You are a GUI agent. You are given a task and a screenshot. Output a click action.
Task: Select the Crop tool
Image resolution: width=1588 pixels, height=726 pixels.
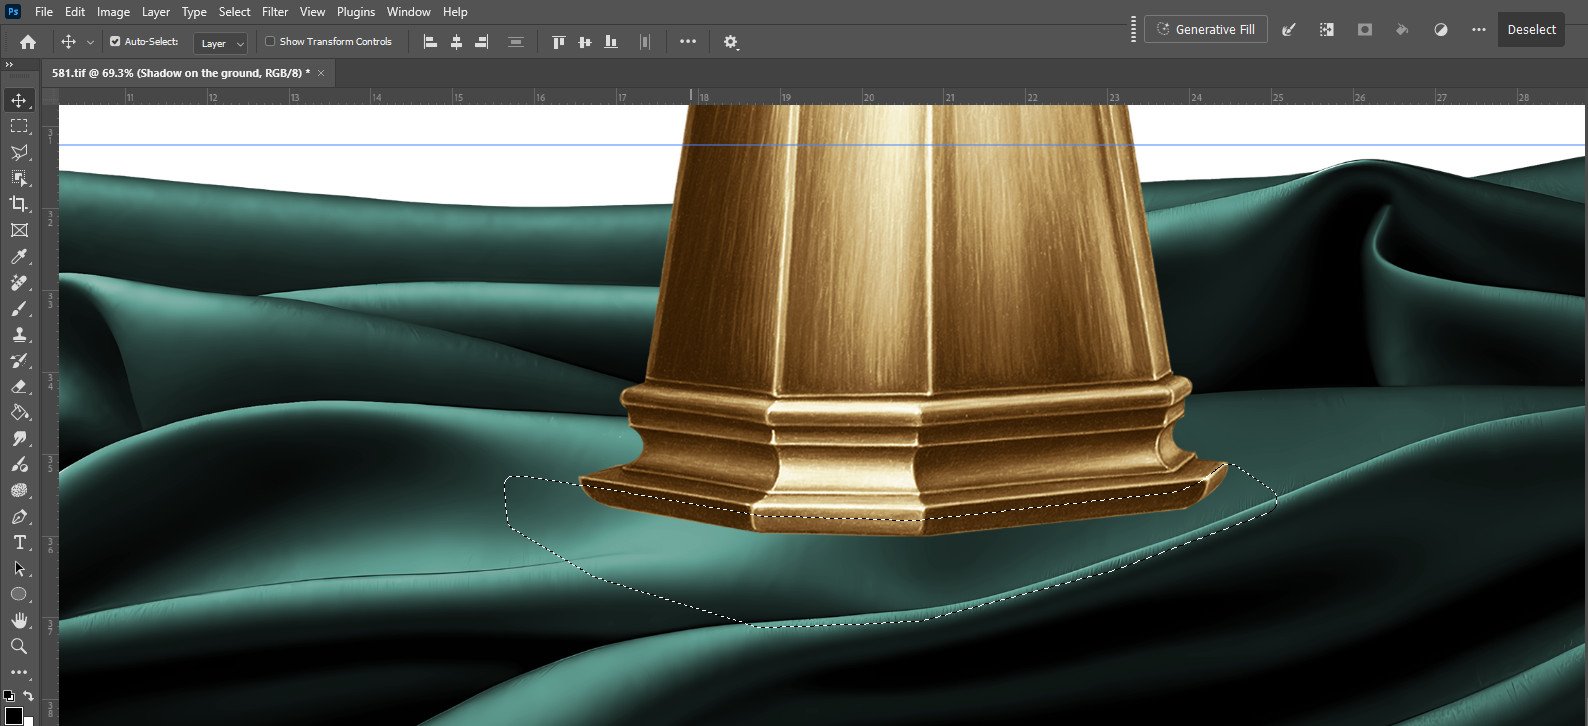[19, 204]
